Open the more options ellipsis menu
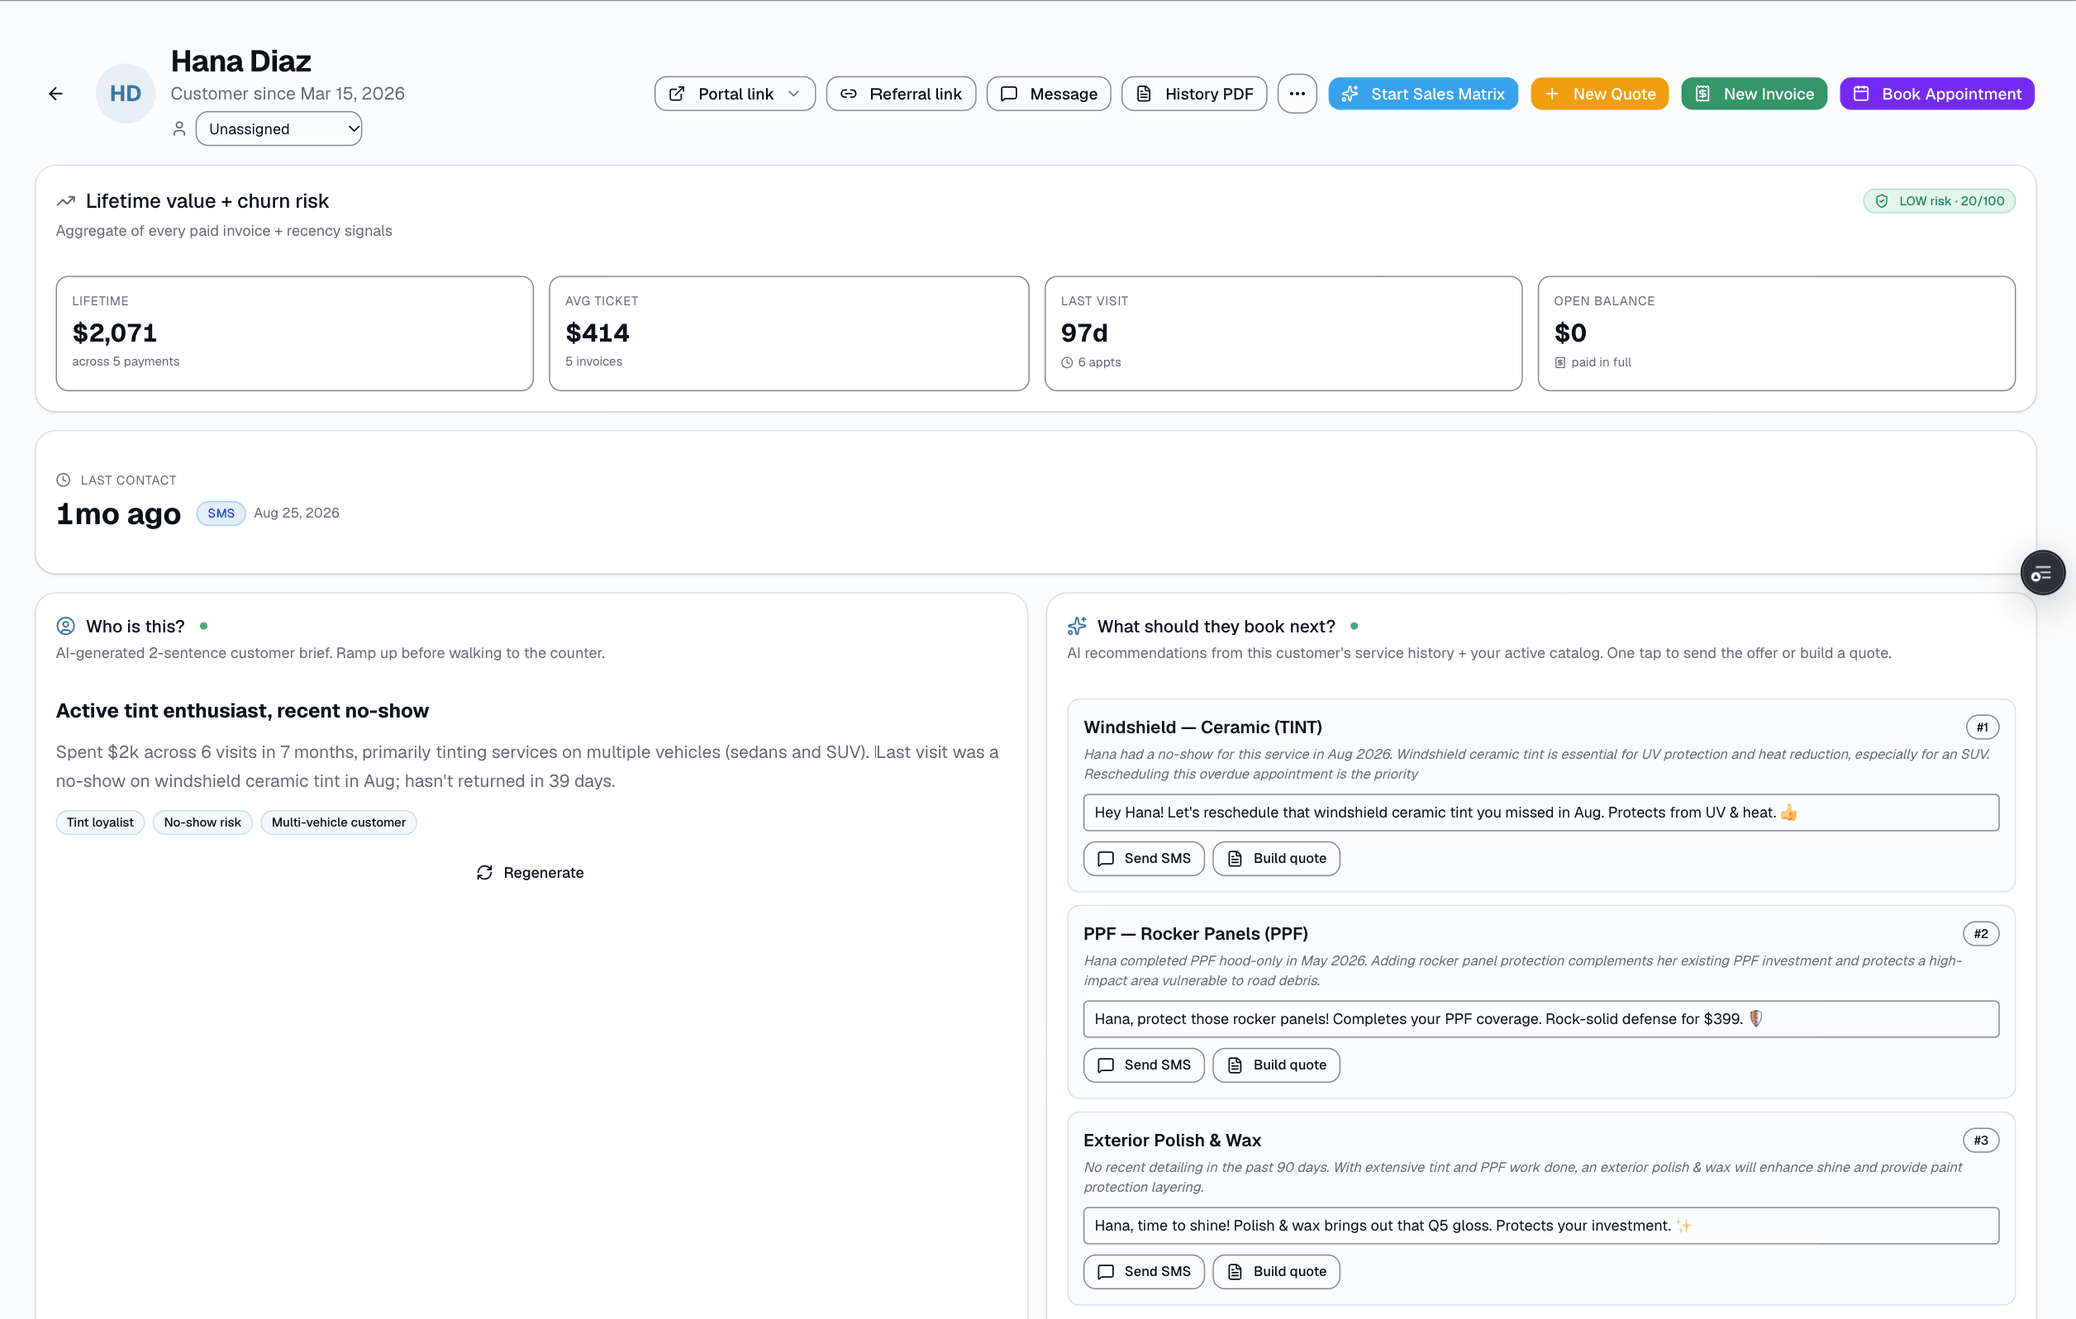Viewport: 2076px width, 1319px height. coord(1297,94)
